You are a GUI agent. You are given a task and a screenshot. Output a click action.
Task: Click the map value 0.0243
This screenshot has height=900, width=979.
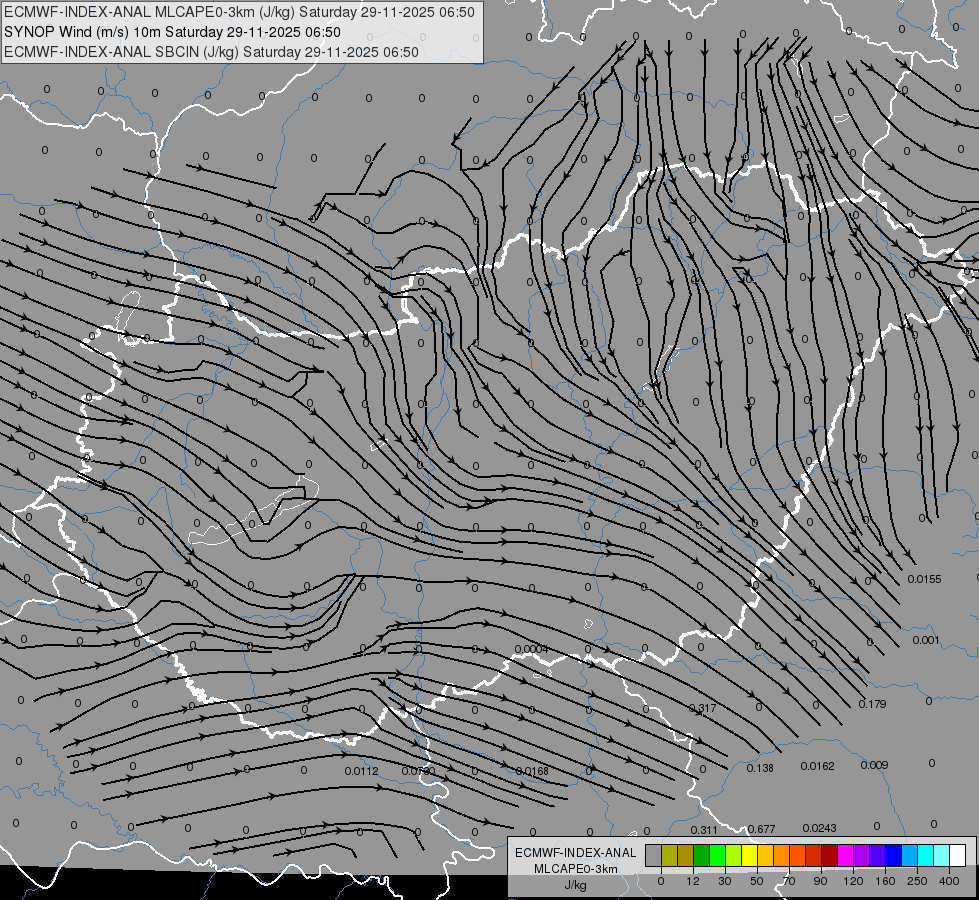click(x=819, y=828)
